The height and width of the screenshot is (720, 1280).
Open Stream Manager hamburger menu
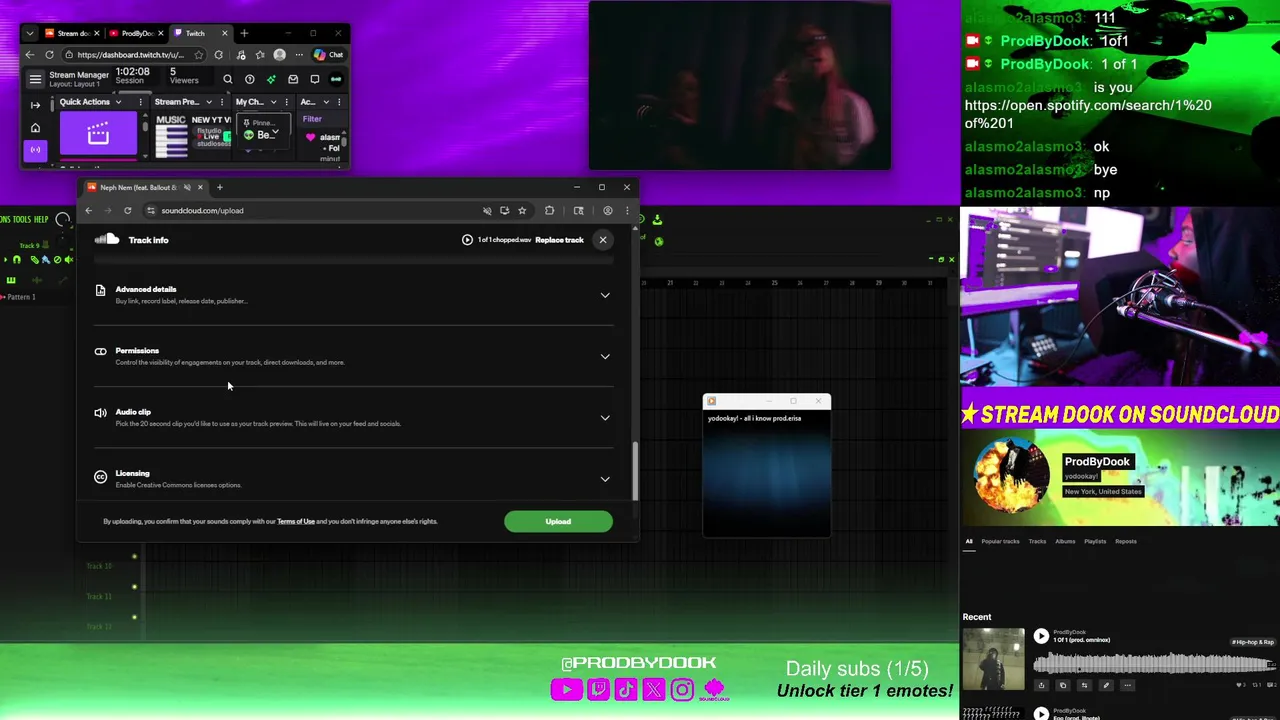(x=35, y=79)
